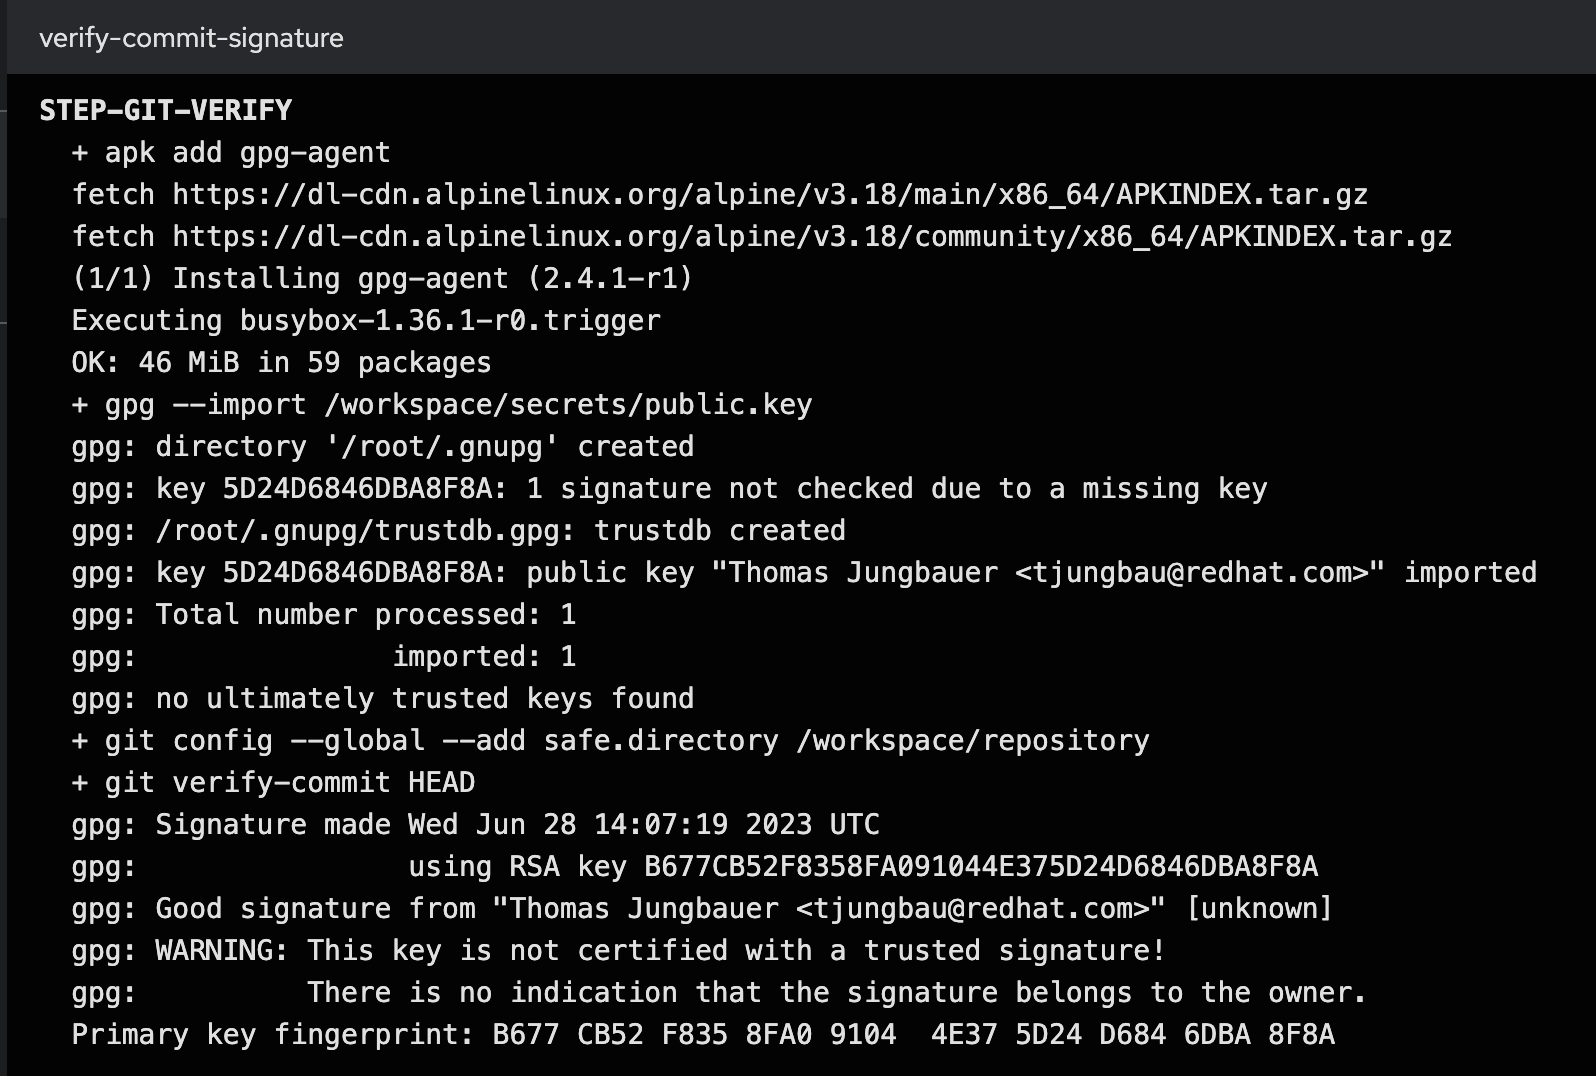This screenshot has width=1596, height=1076.
Task: Click the busybox-1.36.1-r0.trigger log line
Action: point(366,320)
